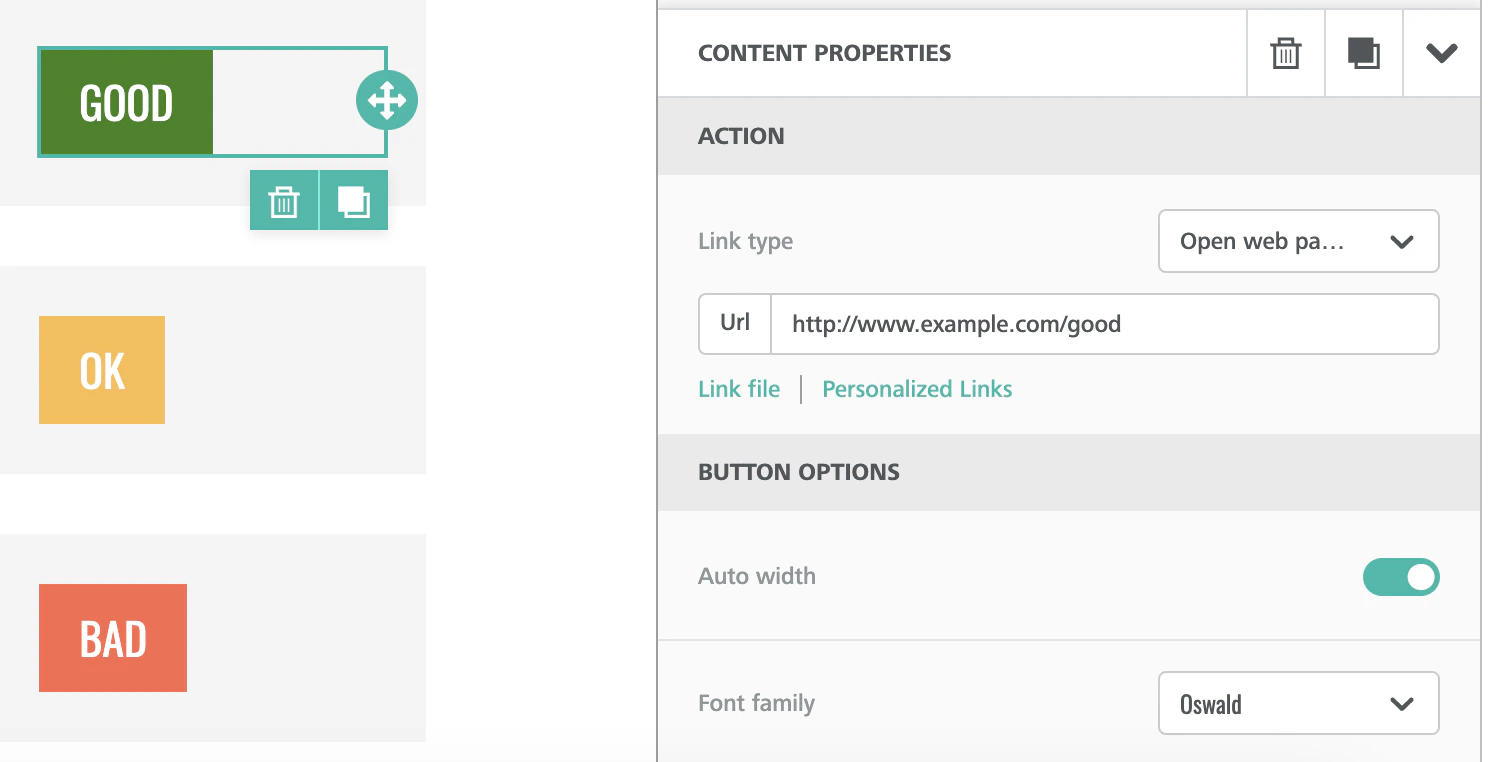Screen dimensions: 1510x762
Task: Click the move handle on GOOD block
Action: [x=387, y=100]
